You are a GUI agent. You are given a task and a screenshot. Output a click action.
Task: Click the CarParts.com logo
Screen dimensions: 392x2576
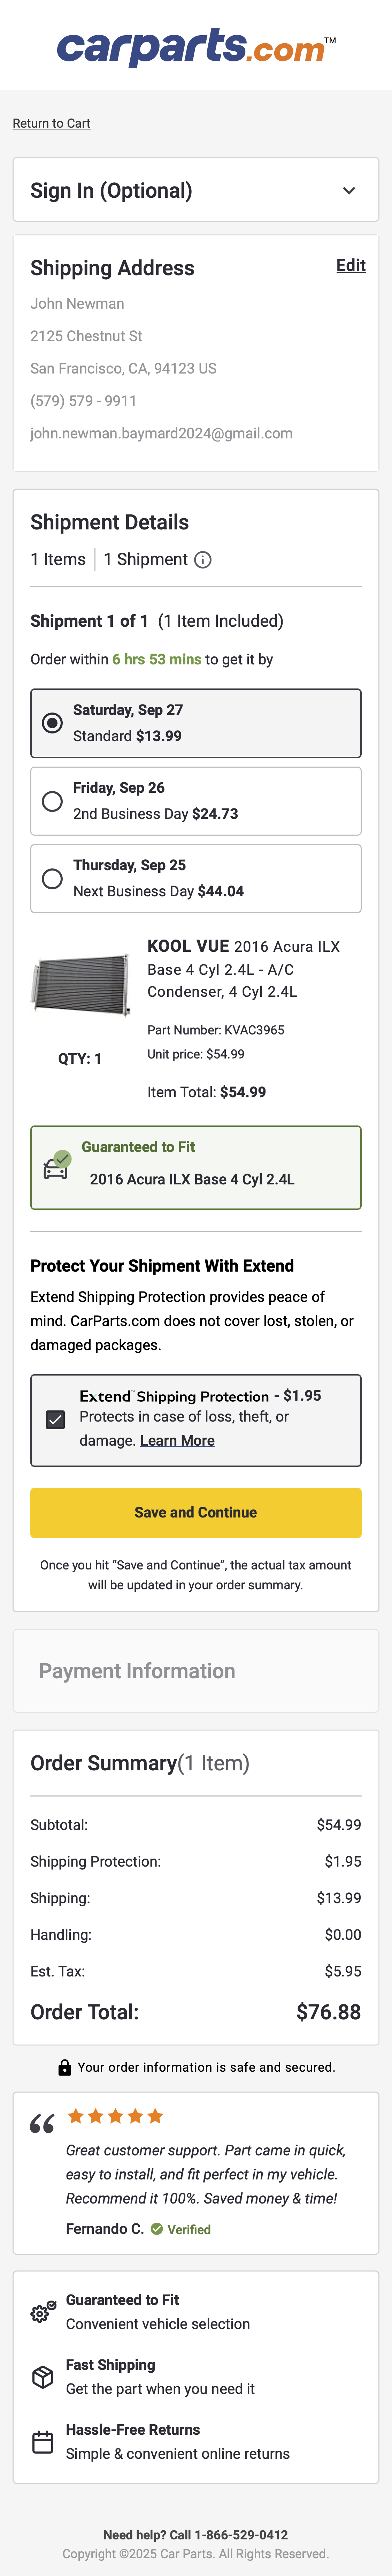pos(196,45)
